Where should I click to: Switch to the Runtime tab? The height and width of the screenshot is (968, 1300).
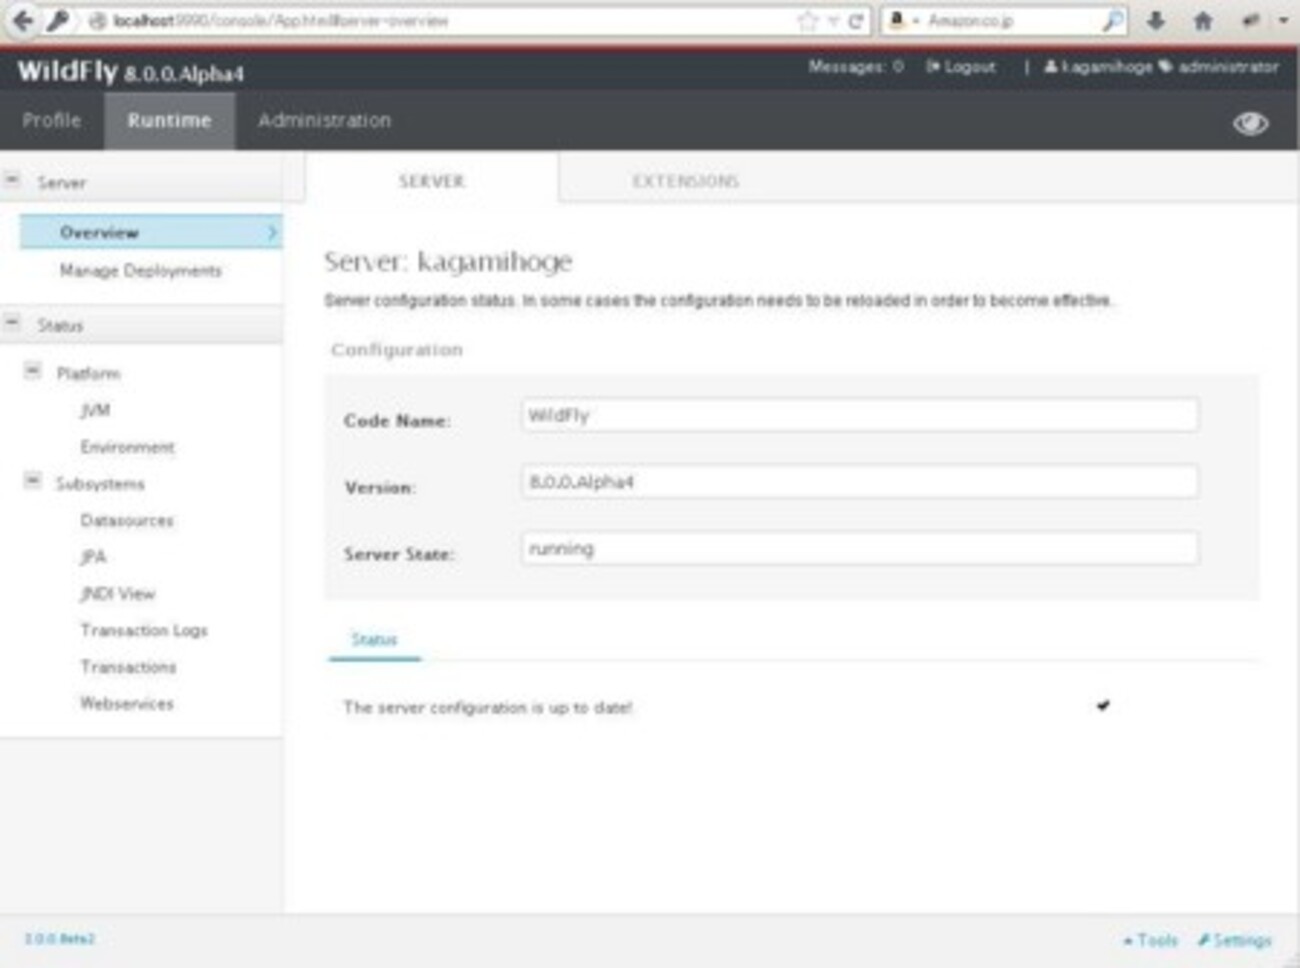(x=169, y=120)
